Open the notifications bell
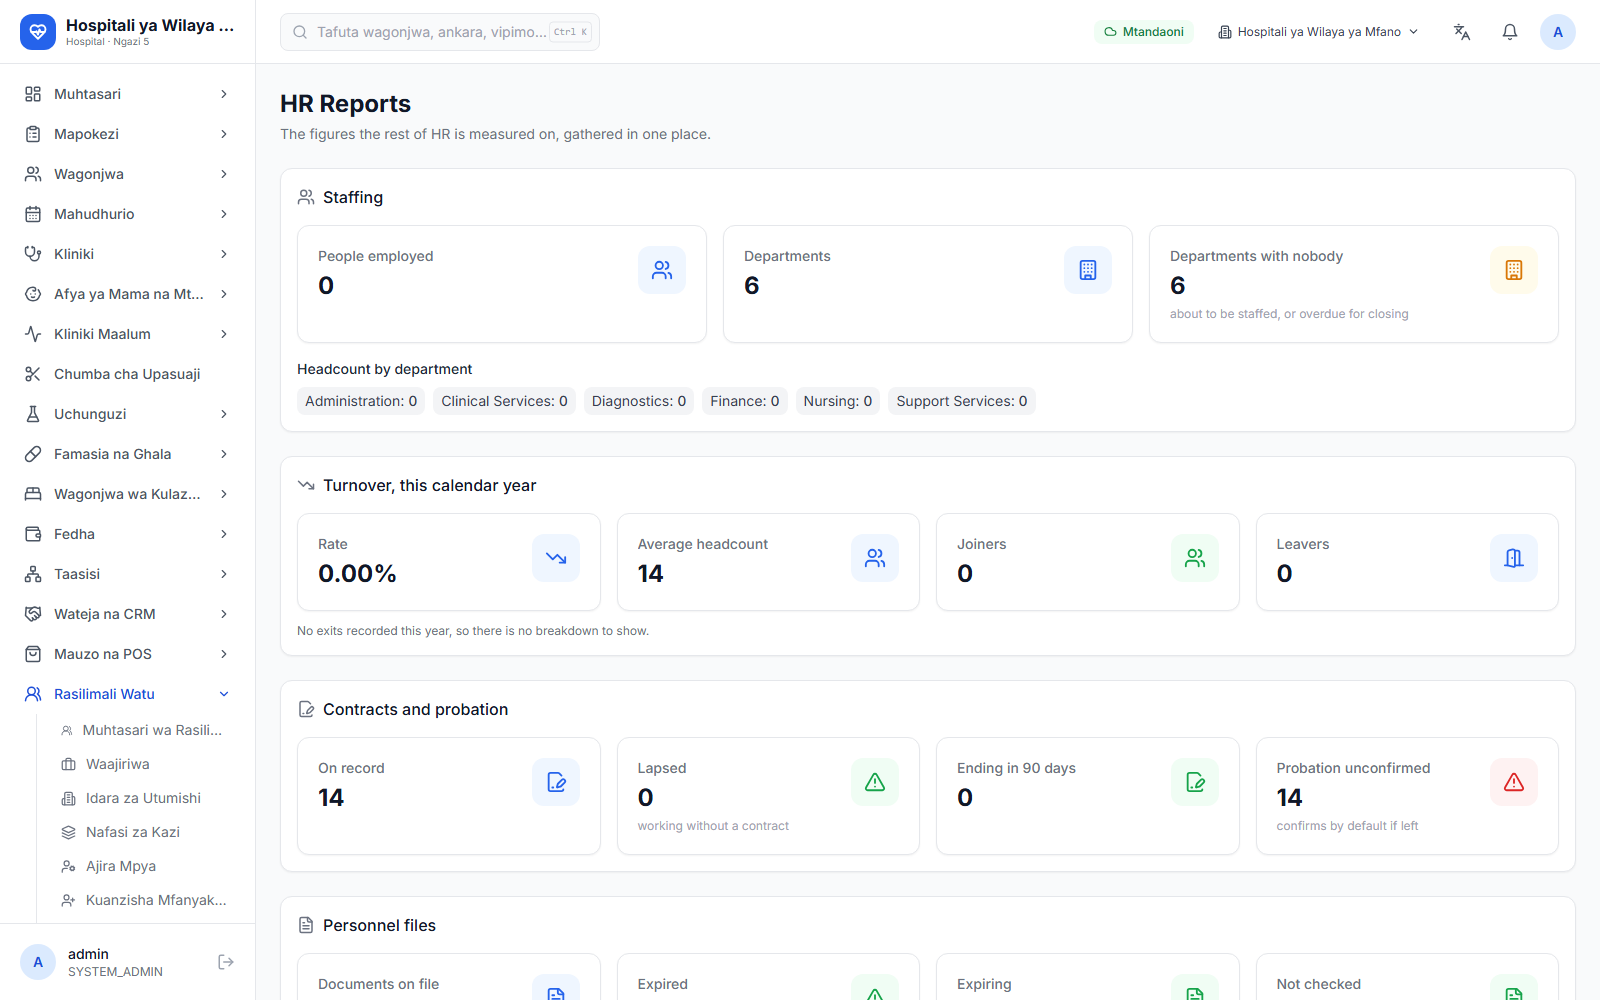This screenshot has width=1600, height=1000. tap(1510, 32)
